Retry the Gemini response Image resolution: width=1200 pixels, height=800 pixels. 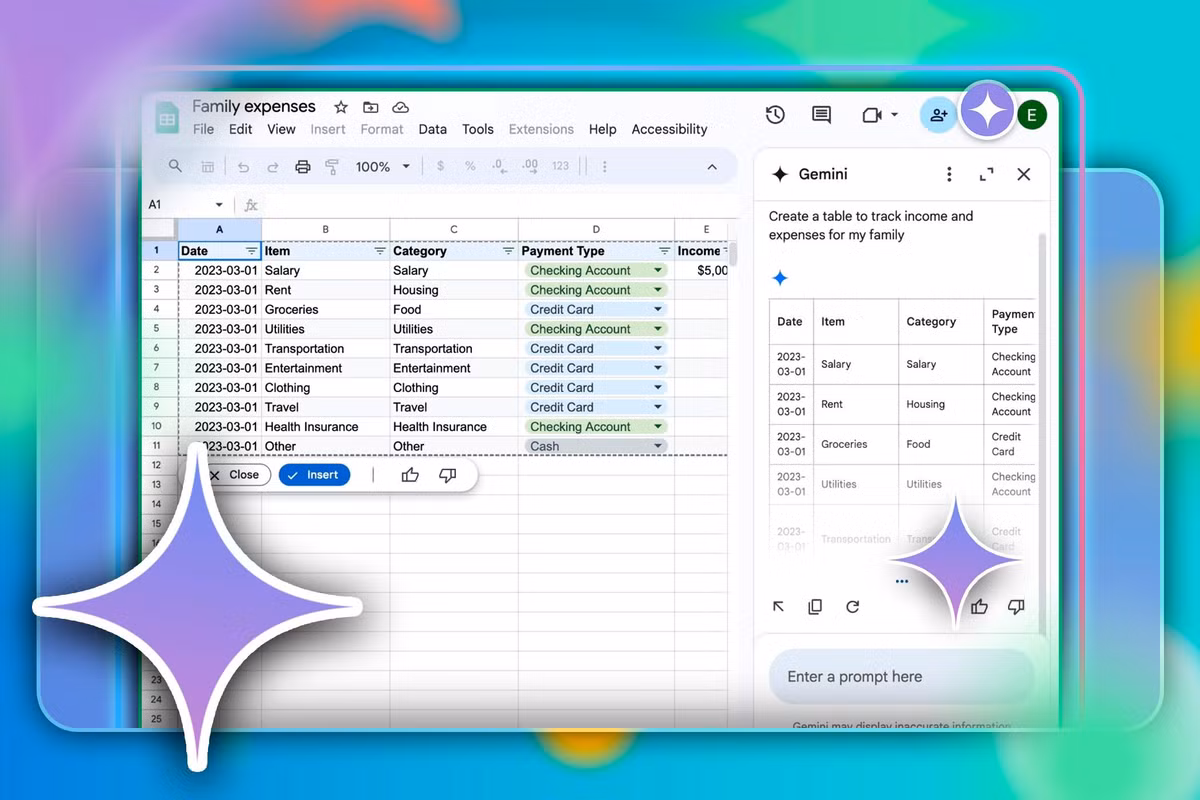(852, 607)
